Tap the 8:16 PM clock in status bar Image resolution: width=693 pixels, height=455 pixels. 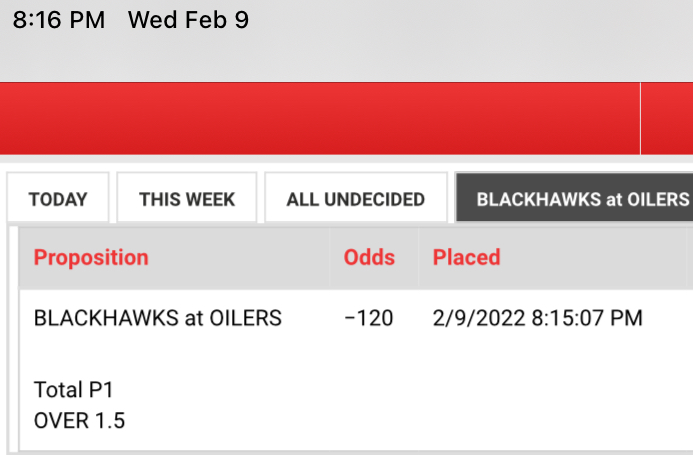[x=59, y=20]
